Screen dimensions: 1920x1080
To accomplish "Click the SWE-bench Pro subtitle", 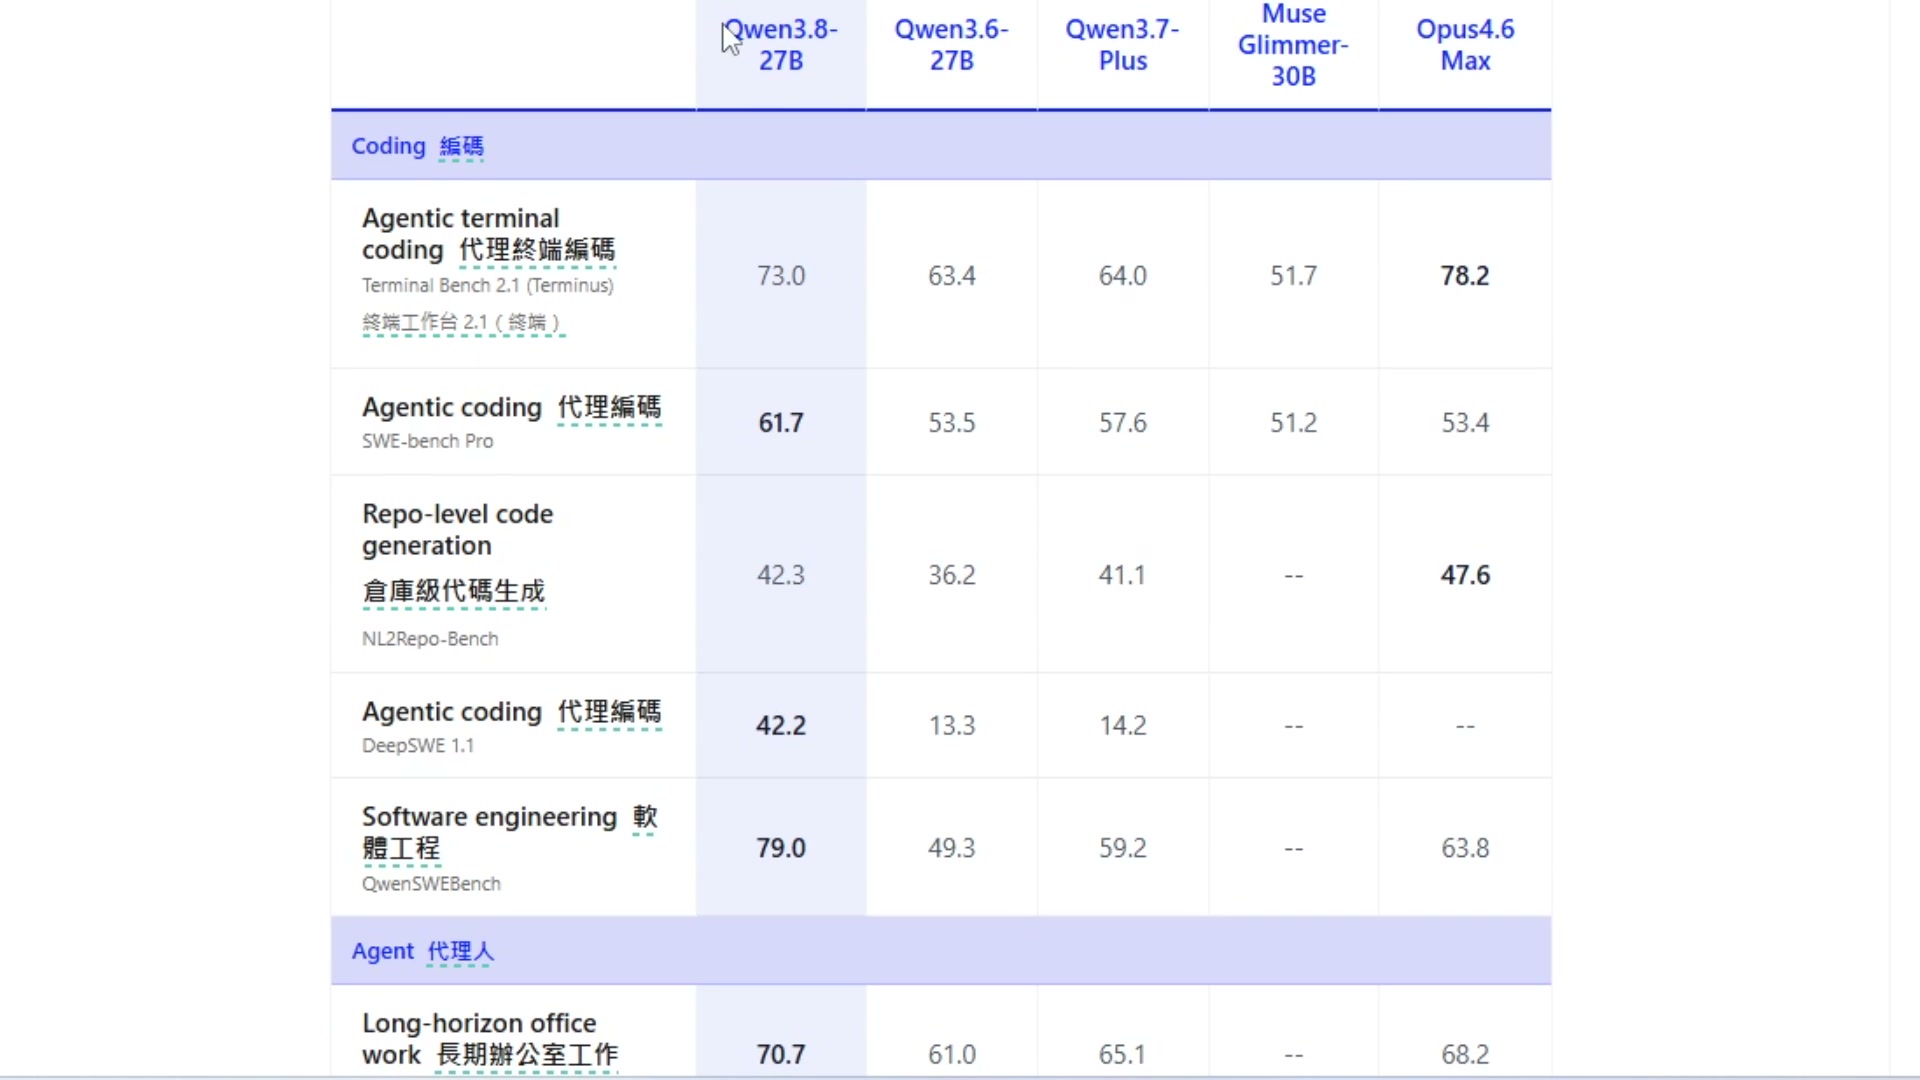I will point(427,441).
